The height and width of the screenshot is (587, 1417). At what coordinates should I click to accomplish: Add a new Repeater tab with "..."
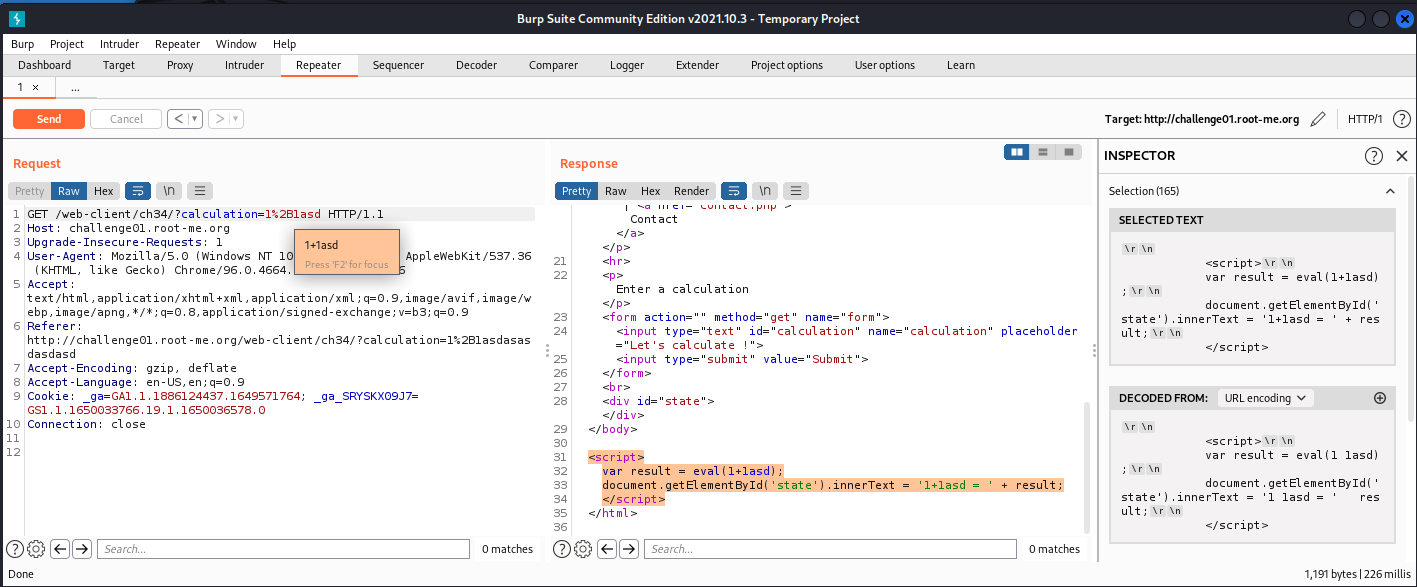75,88
